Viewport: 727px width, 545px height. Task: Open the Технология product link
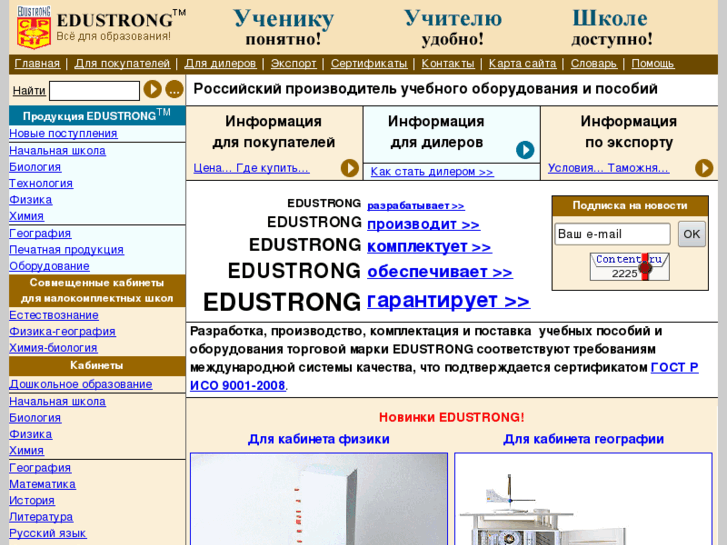pos(41,183)
